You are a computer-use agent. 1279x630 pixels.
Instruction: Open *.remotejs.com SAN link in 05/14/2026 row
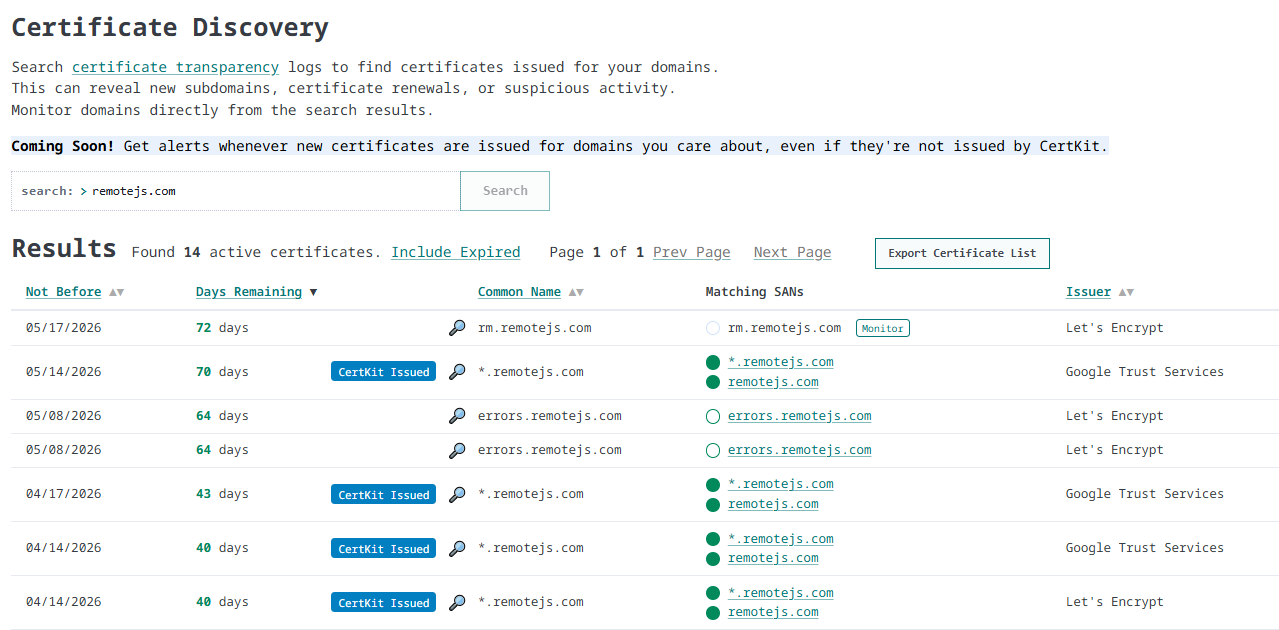pyautogui.click(x=781, y=362)
